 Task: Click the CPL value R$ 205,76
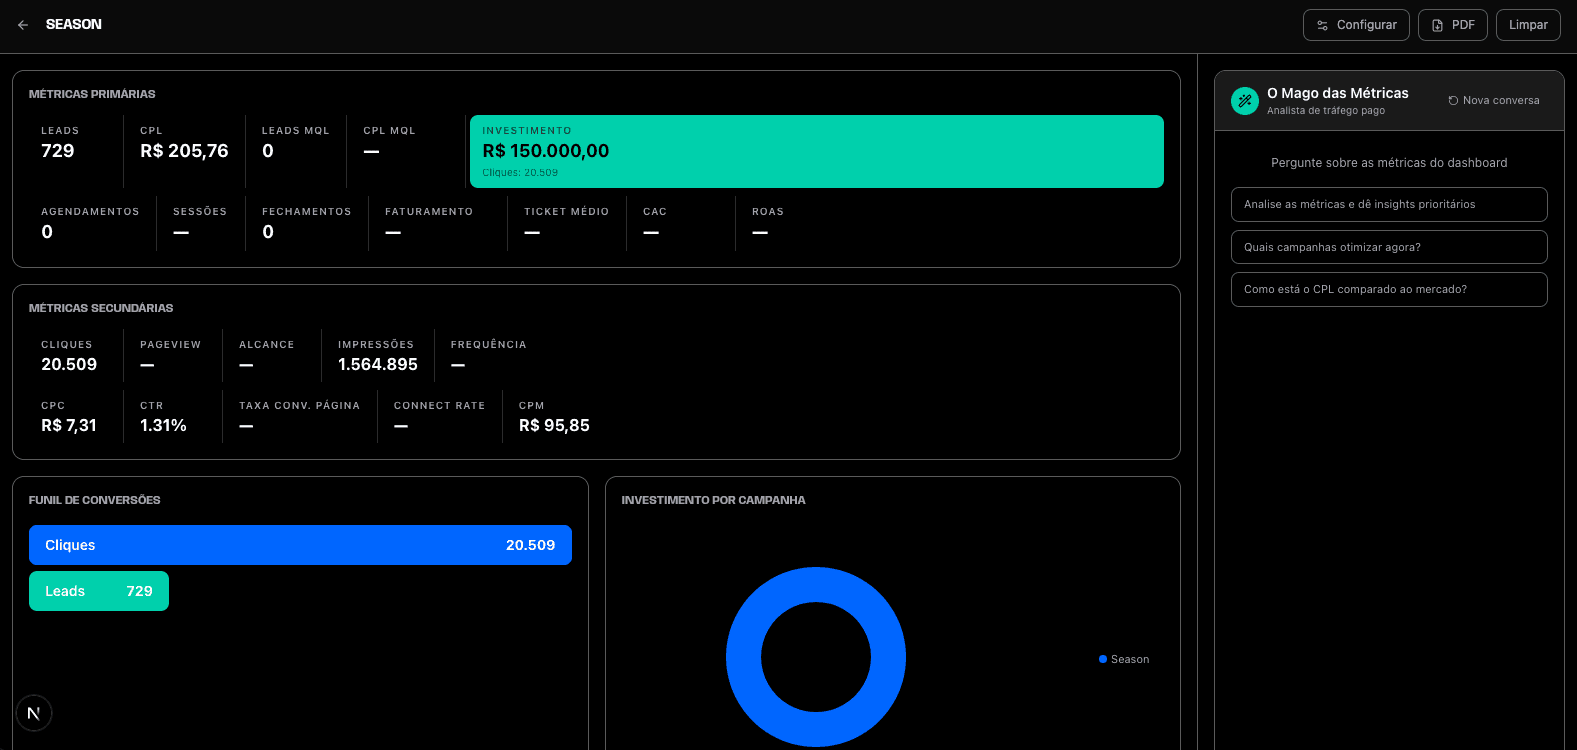click(184, 151)
